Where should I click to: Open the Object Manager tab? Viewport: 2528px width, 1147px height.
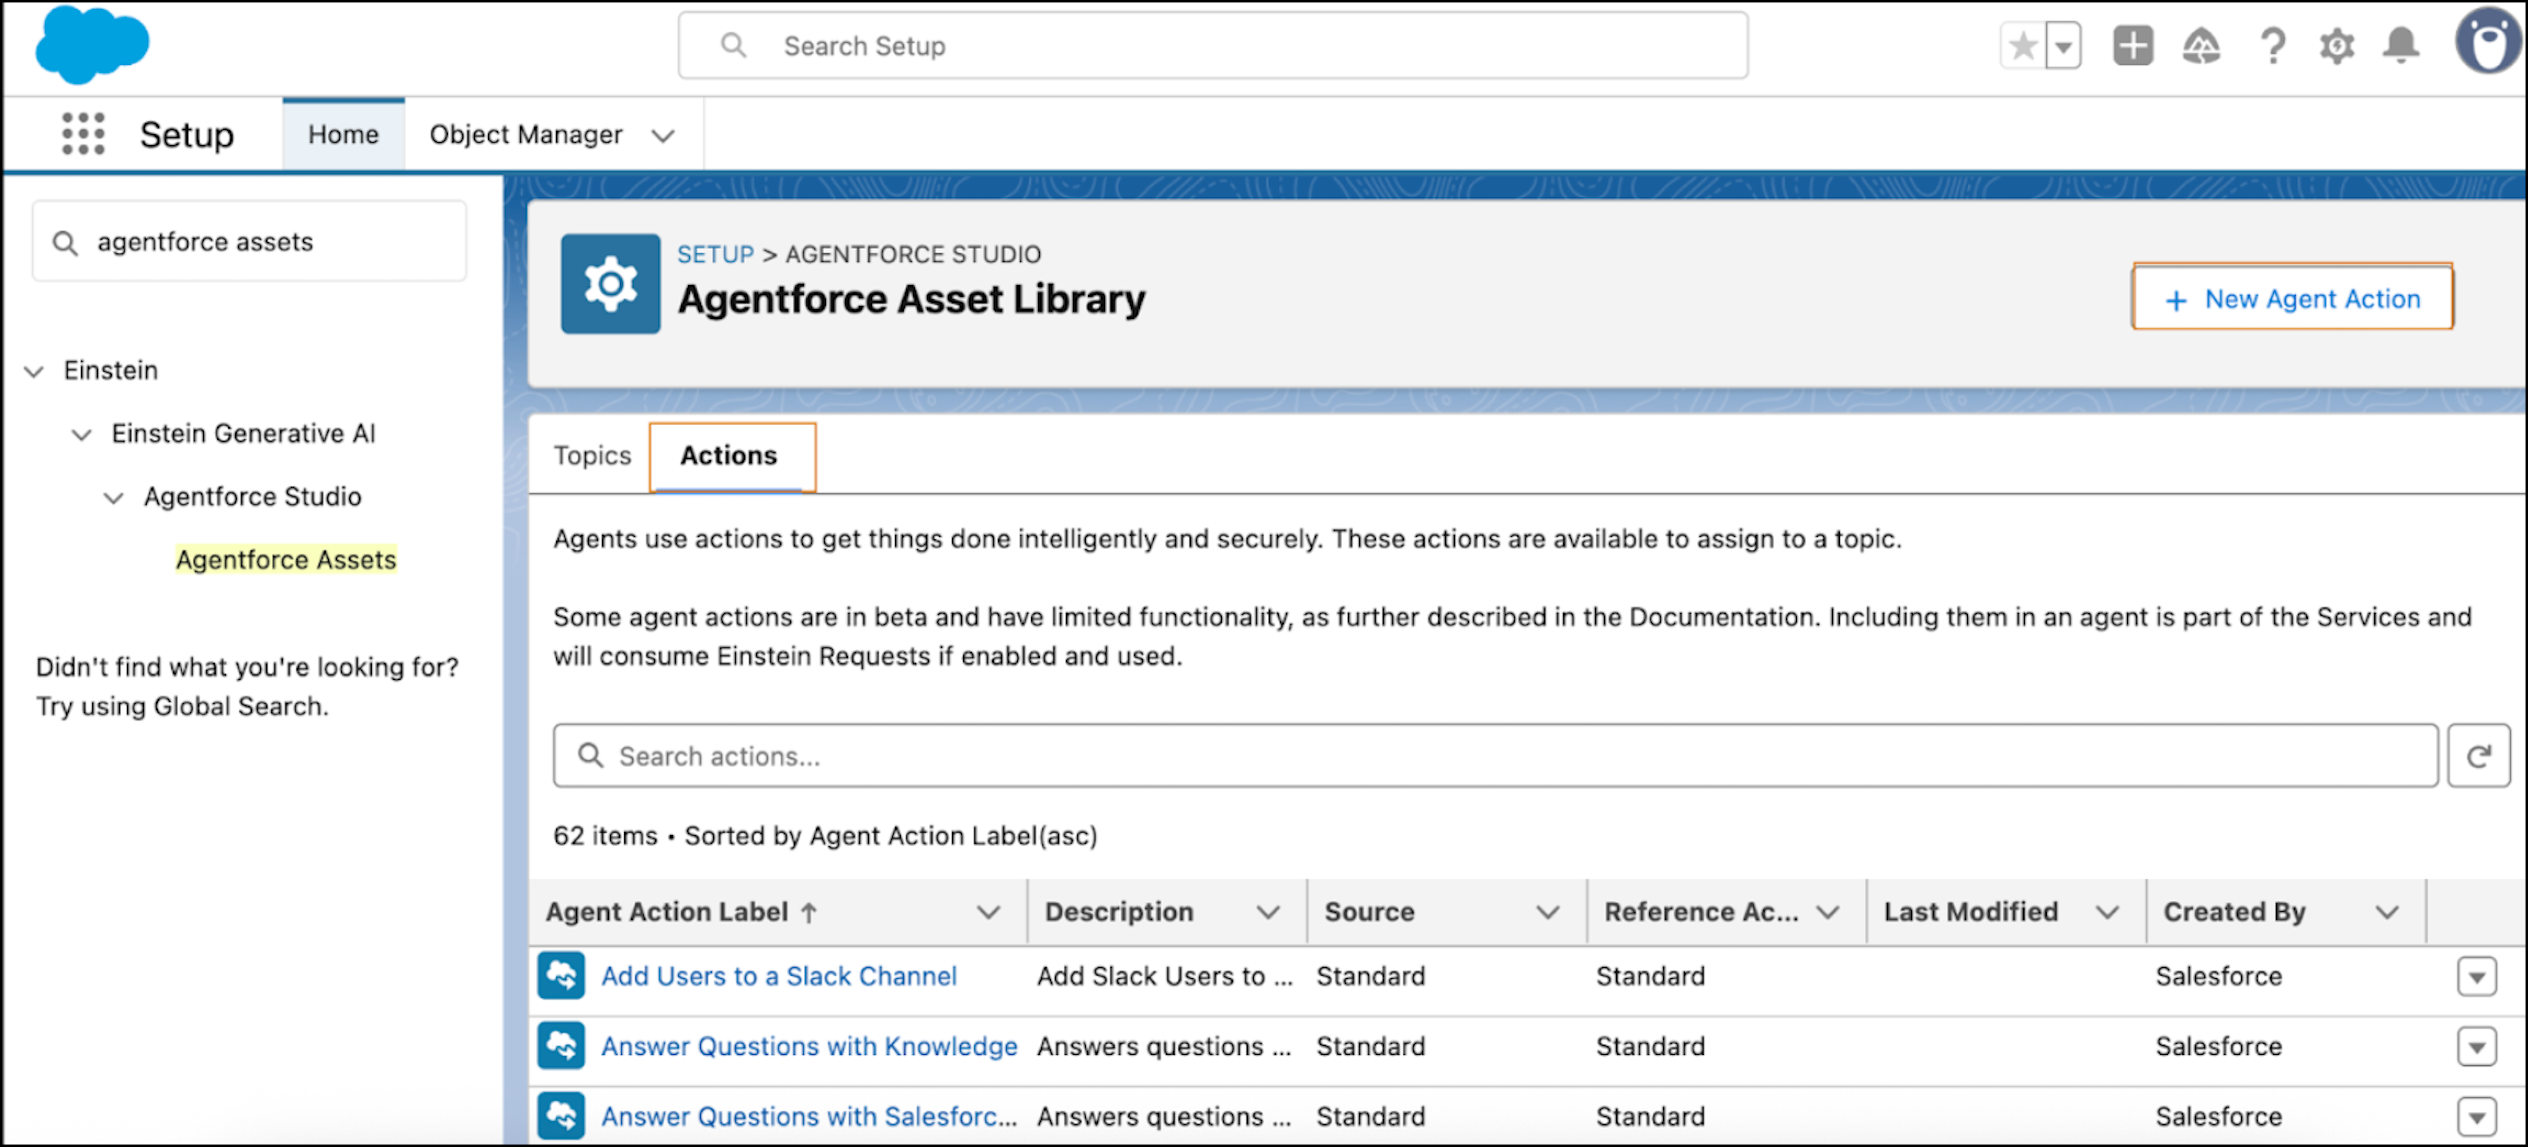(526, 134)
